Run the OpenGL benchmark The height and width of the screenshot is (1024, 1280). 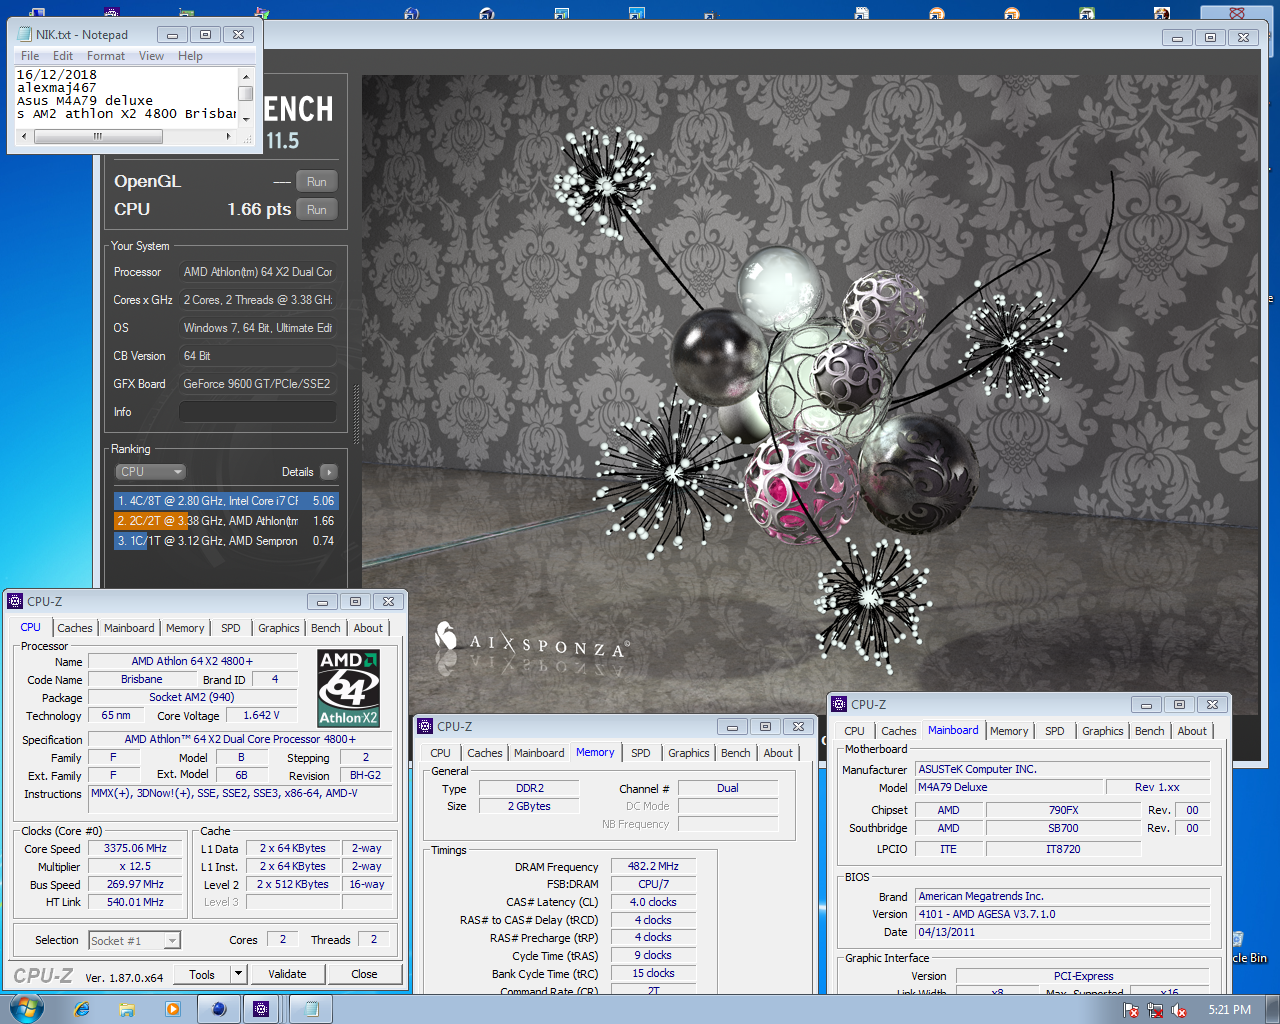pyautogui.click(x=317, y=182)
